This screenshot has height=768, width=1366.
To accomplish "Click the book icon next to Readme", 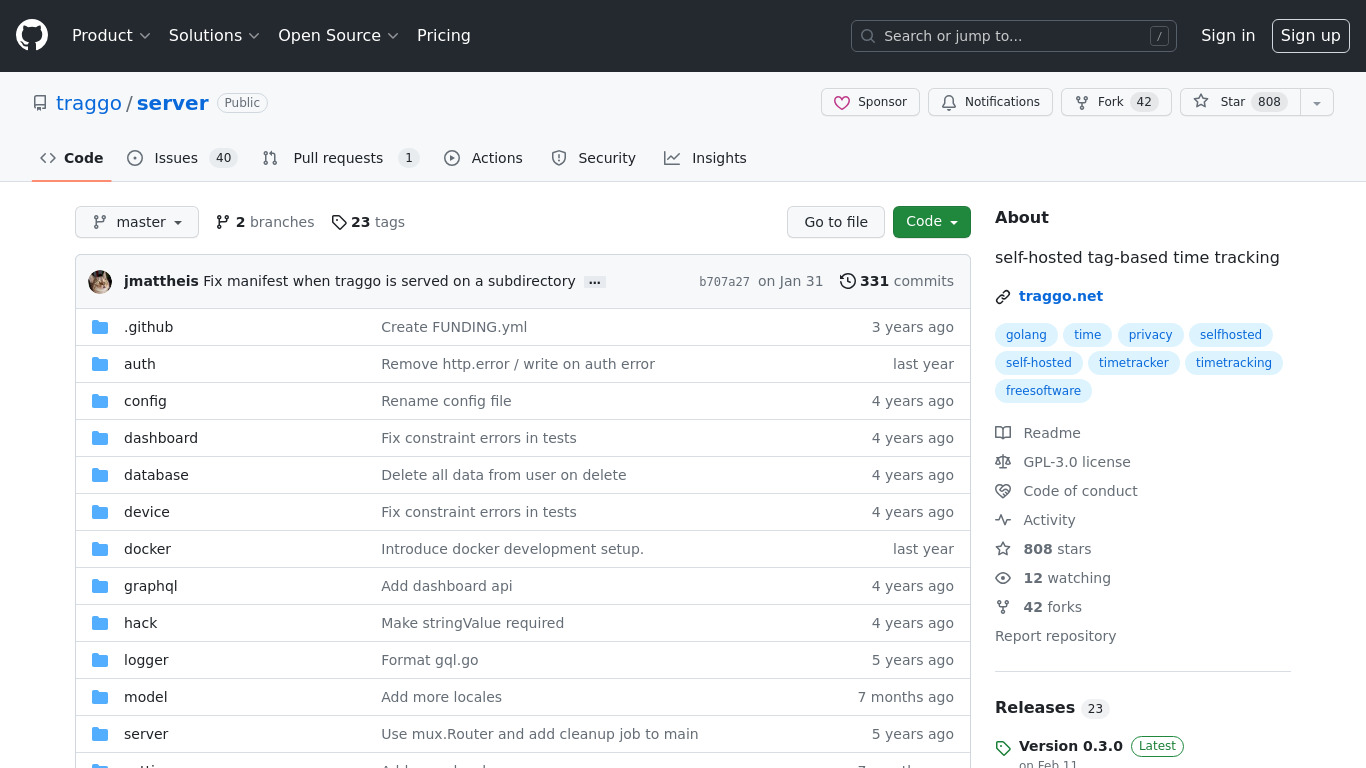I will (1003, 433).
